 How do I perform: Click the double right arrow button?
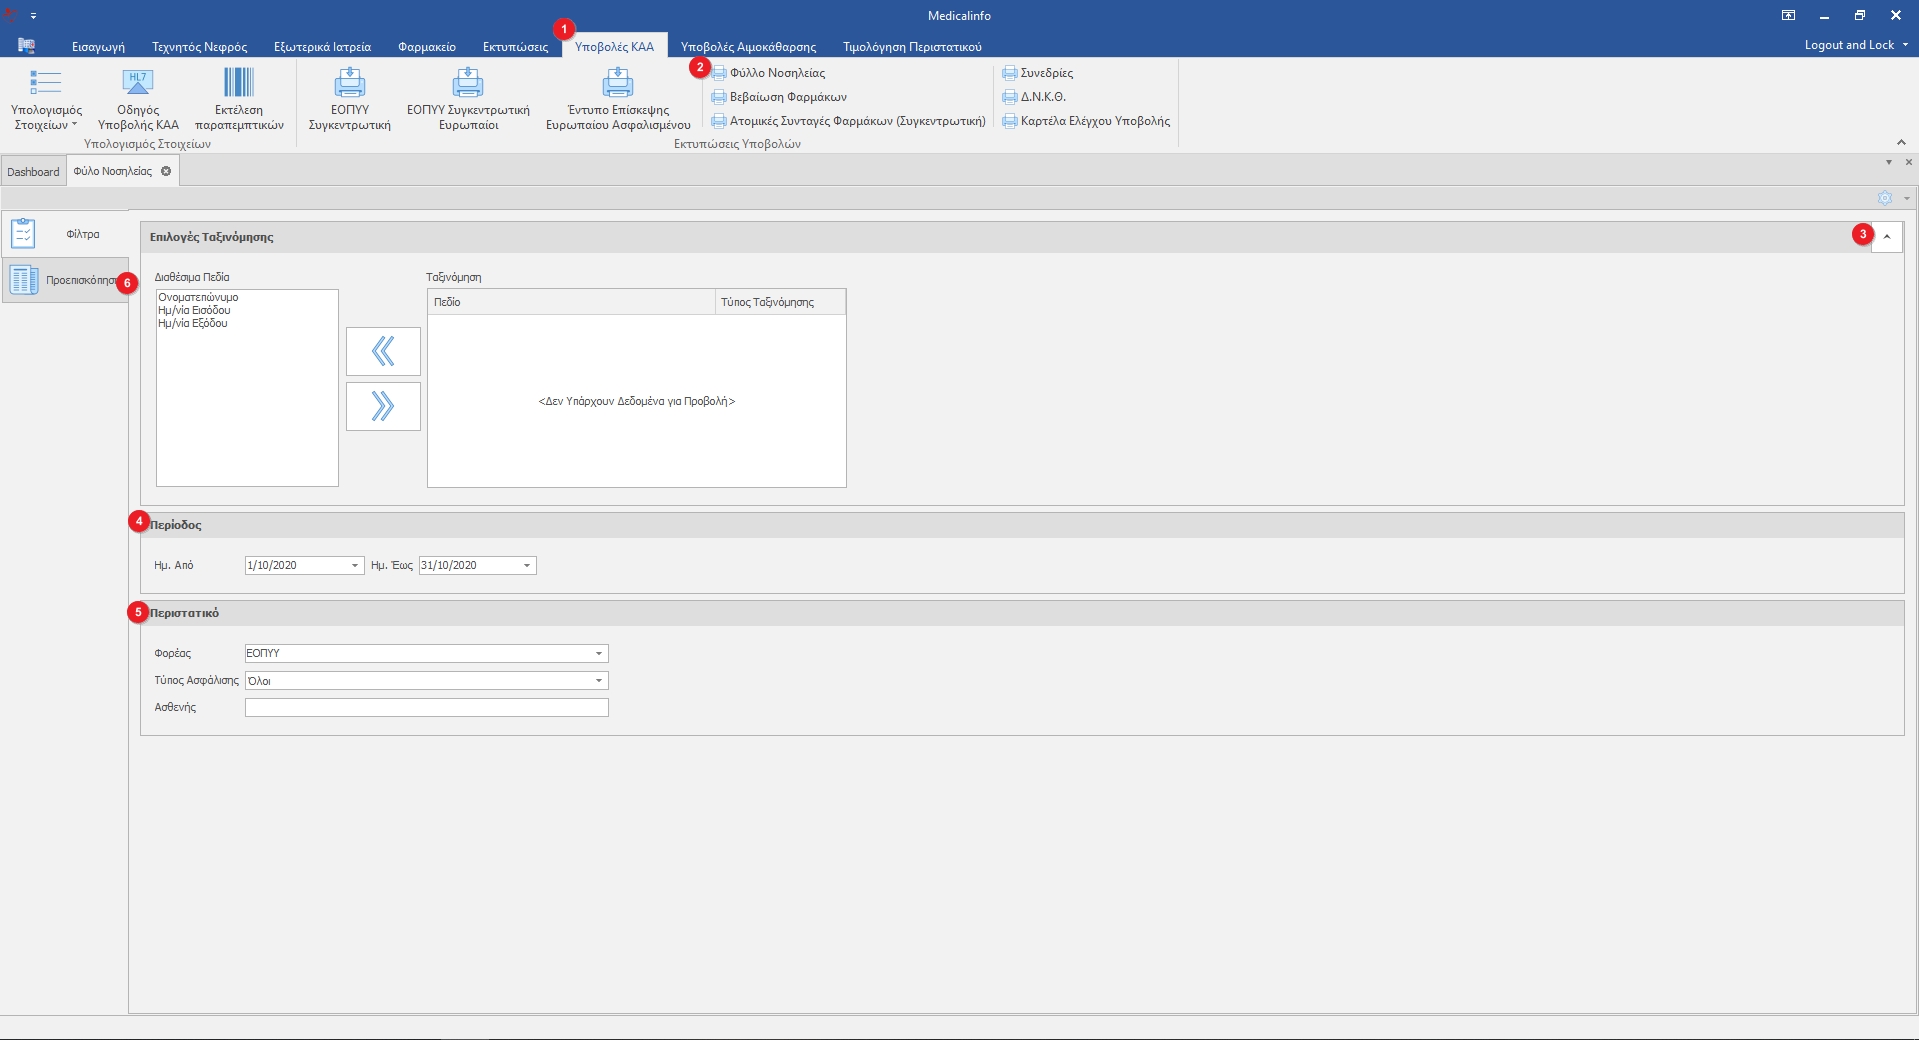tap(383, 406)
